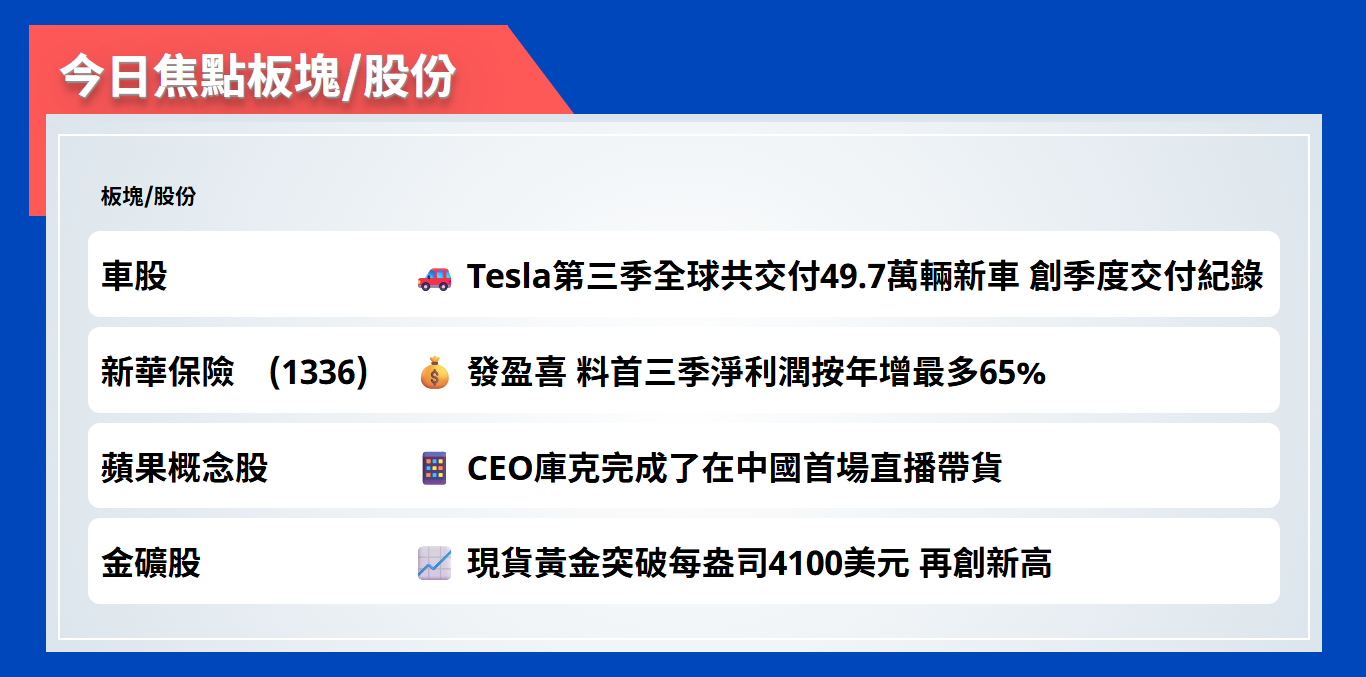Click the stock code (1336)
This screenshot has height=677, width=1366.
click(x=319, y=372)
